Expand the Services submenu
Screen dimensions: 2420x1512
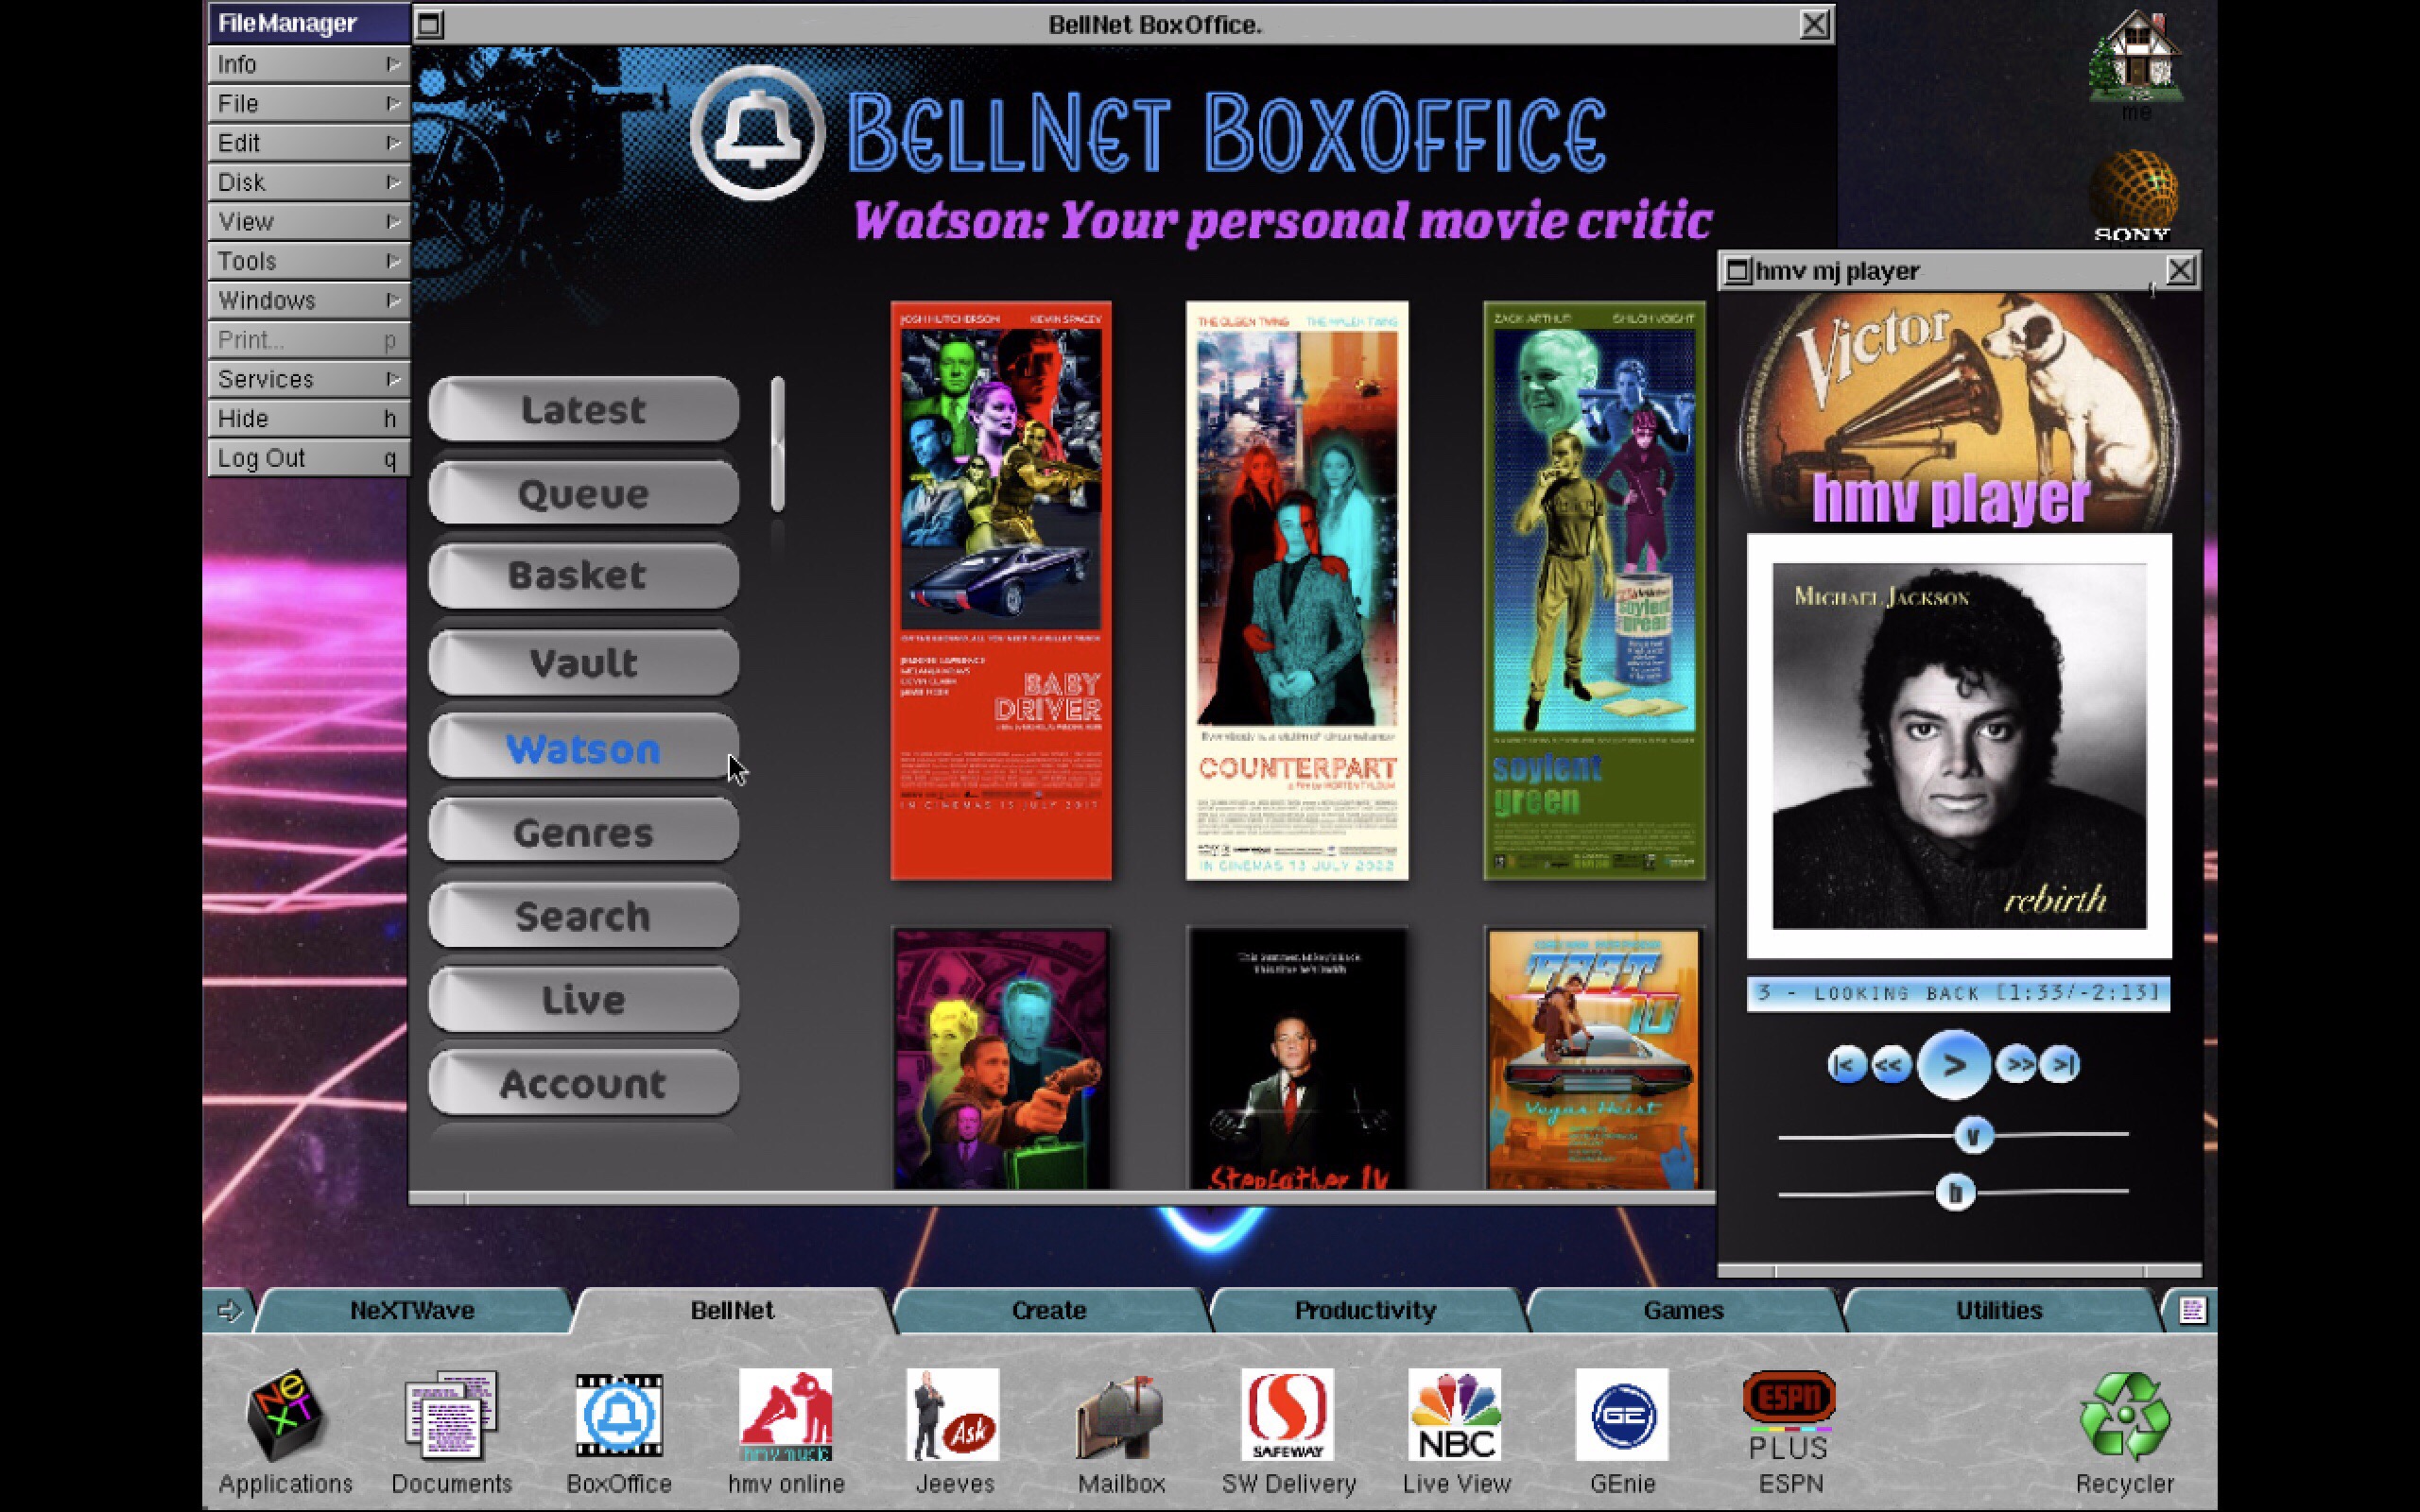(x=308, y=379)
